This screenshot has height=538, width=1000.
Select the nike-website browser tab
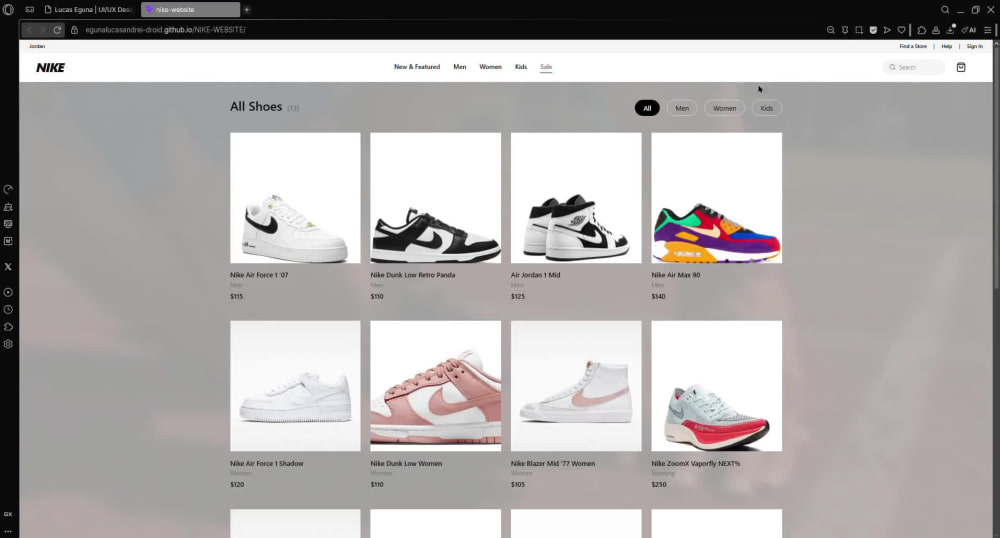click(x=190, y=10)
